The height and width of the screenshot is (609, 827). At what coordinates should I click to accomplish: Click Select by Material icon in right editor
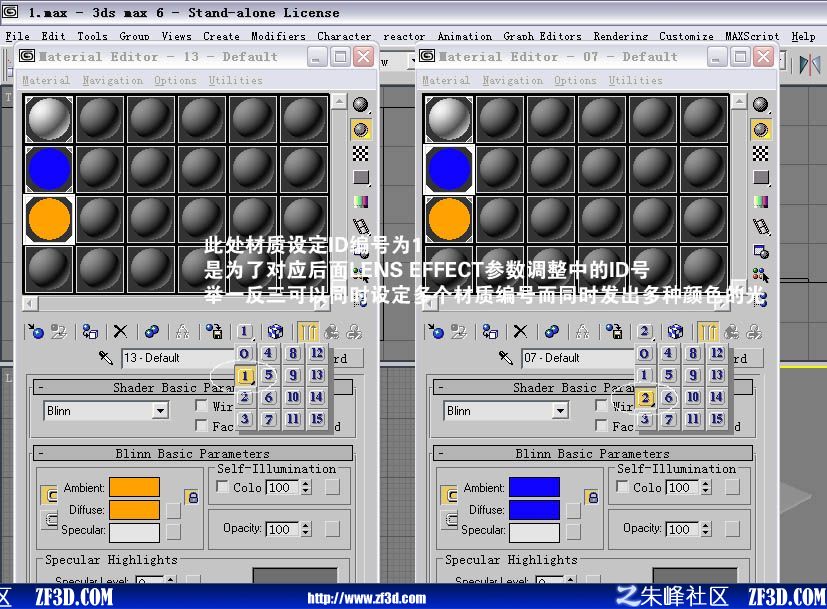coord(761,275)
